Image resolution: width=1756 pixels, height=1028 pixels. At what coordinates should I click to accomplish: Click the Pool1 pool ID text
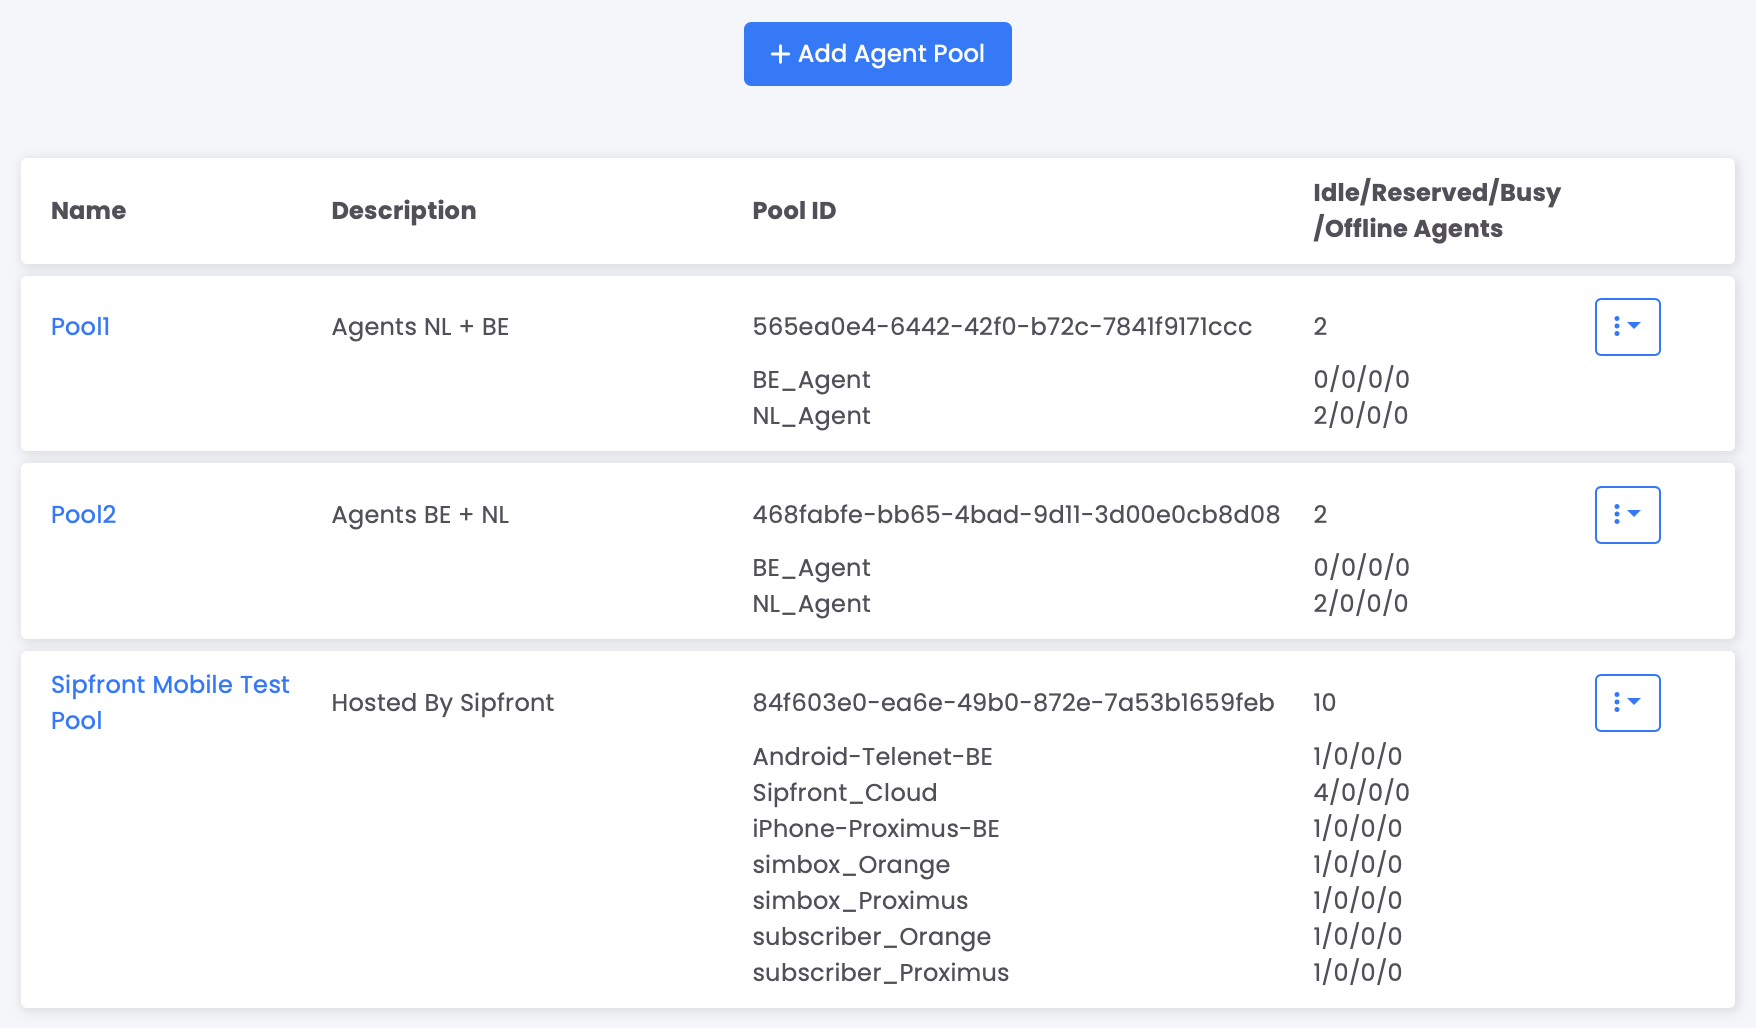(x=1001, y=327)
